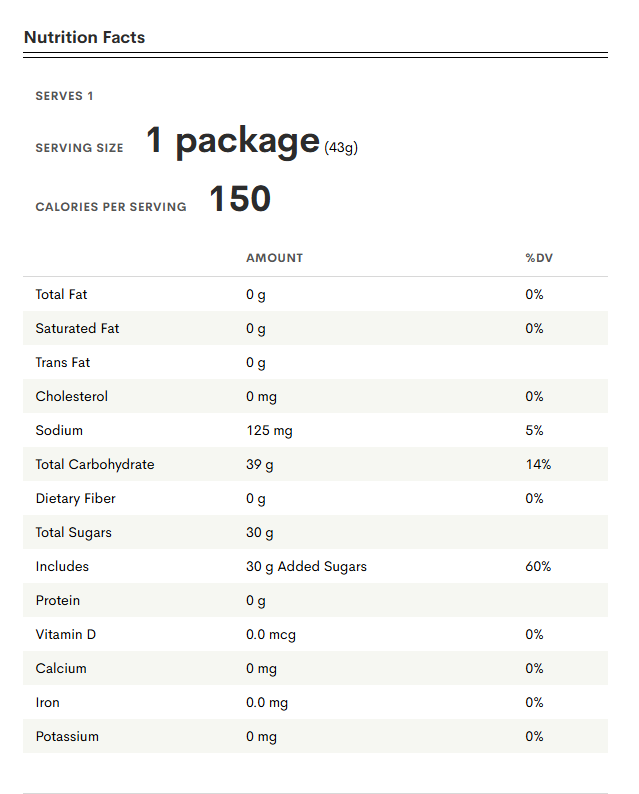Select the Protein row label
Screen dimensions: 639x794
tap(58, 600)
